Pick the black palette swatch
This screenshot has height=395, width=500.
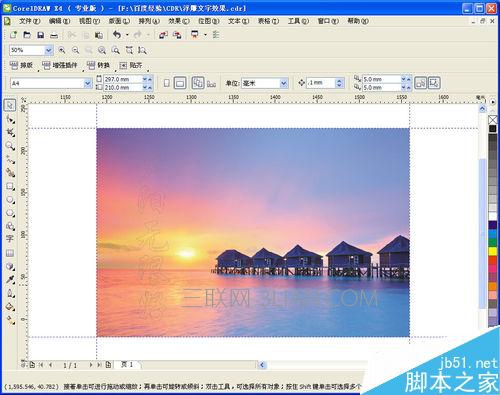point(493,129)
